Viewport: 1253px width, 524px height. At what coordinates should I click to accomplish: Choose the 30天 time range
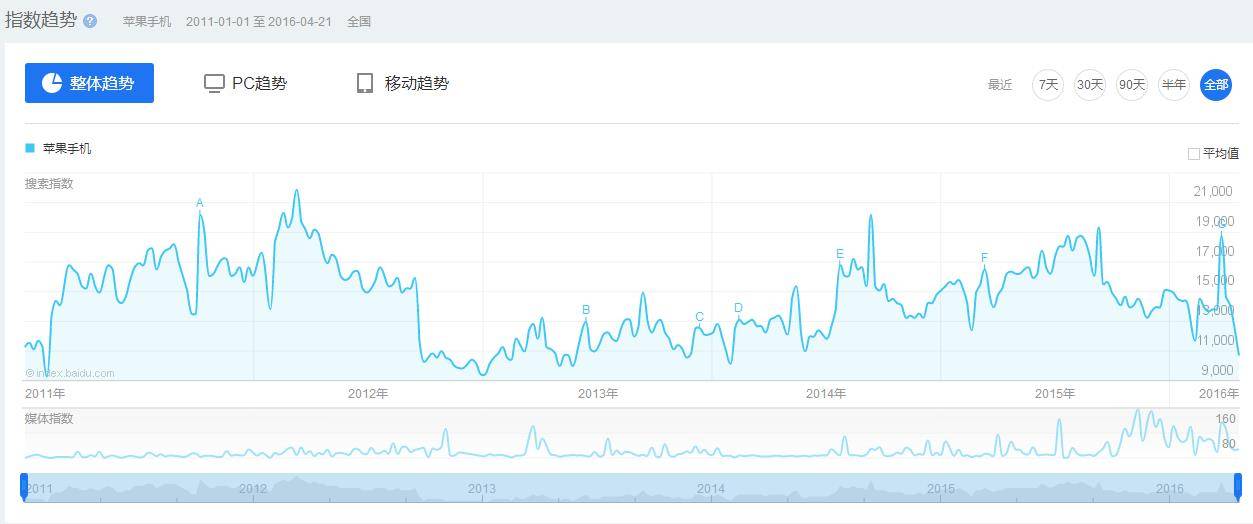[x=1090, y=85]
